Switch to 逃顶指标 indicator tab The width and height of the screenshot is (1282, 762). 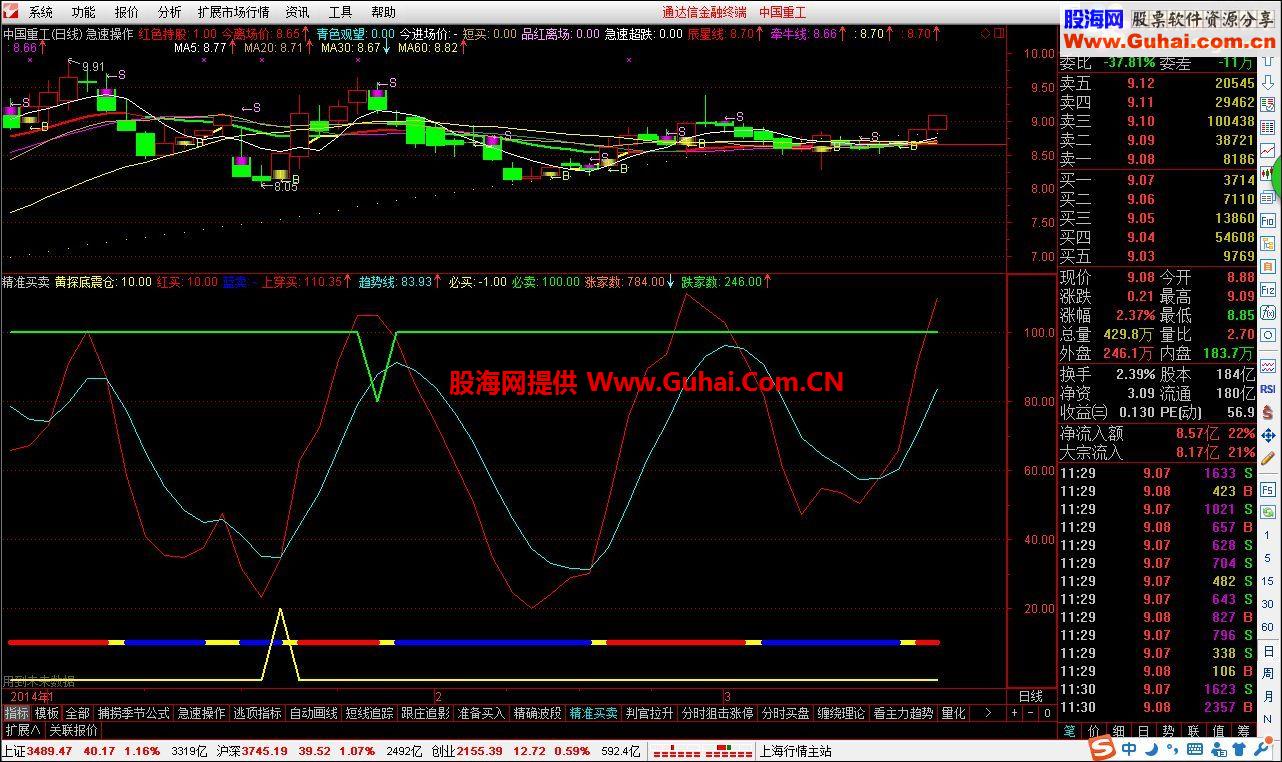click(x=258, y=713)
